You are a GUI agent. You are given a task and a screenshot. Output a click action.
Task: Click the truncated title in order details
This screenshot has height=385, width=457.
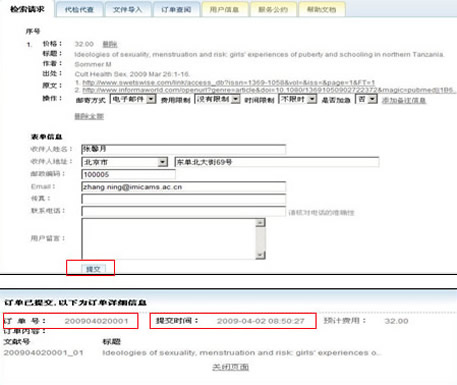(241, 352)
